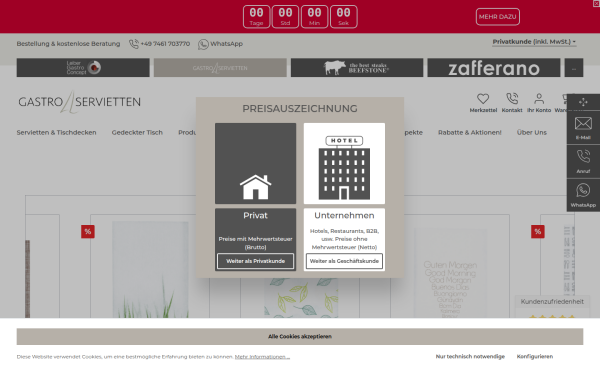Click the WhatsApp icon in the top bar
Screen dimensions: 600x375
coord(203,44)
